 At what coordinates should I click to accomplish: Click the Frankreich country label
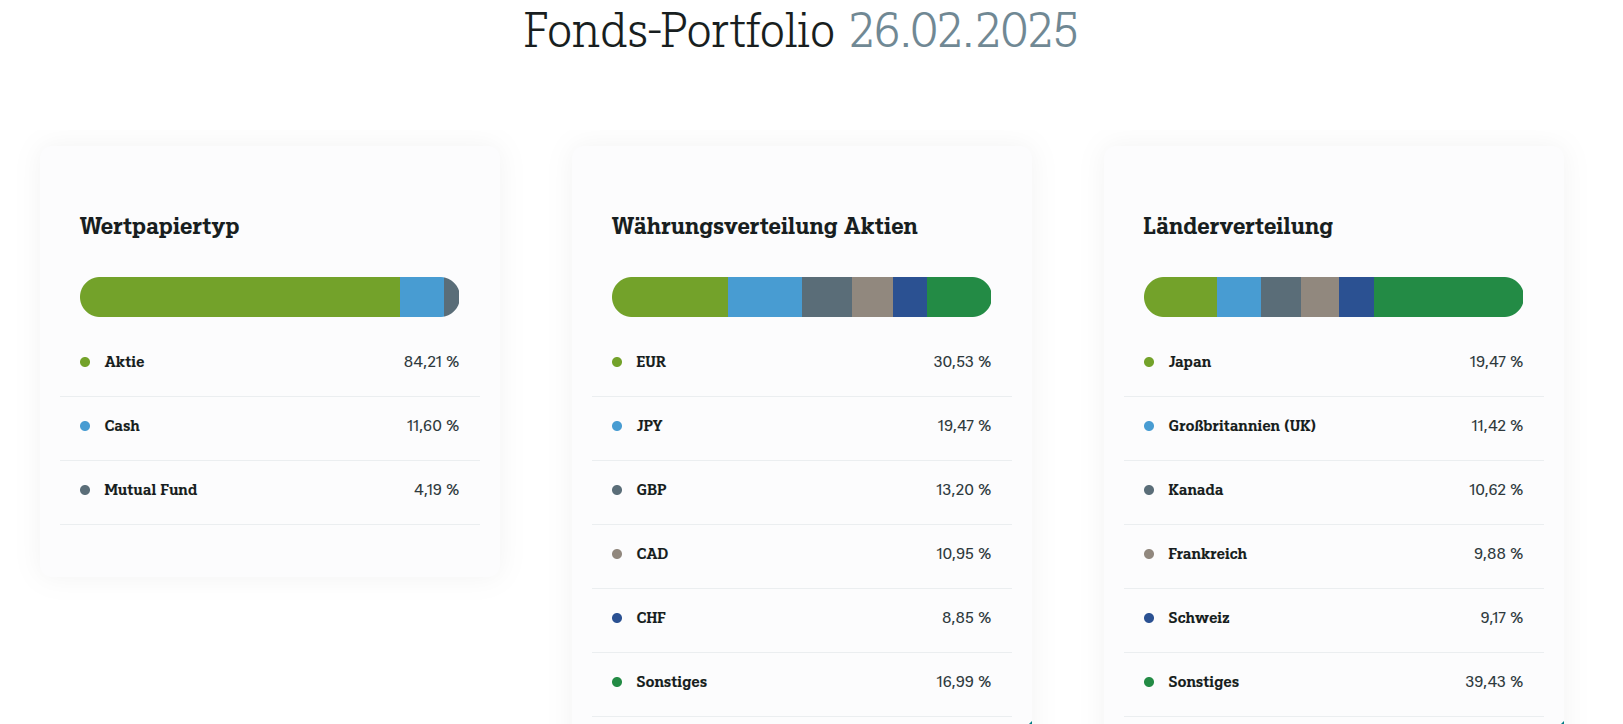tap(1207, 554)
